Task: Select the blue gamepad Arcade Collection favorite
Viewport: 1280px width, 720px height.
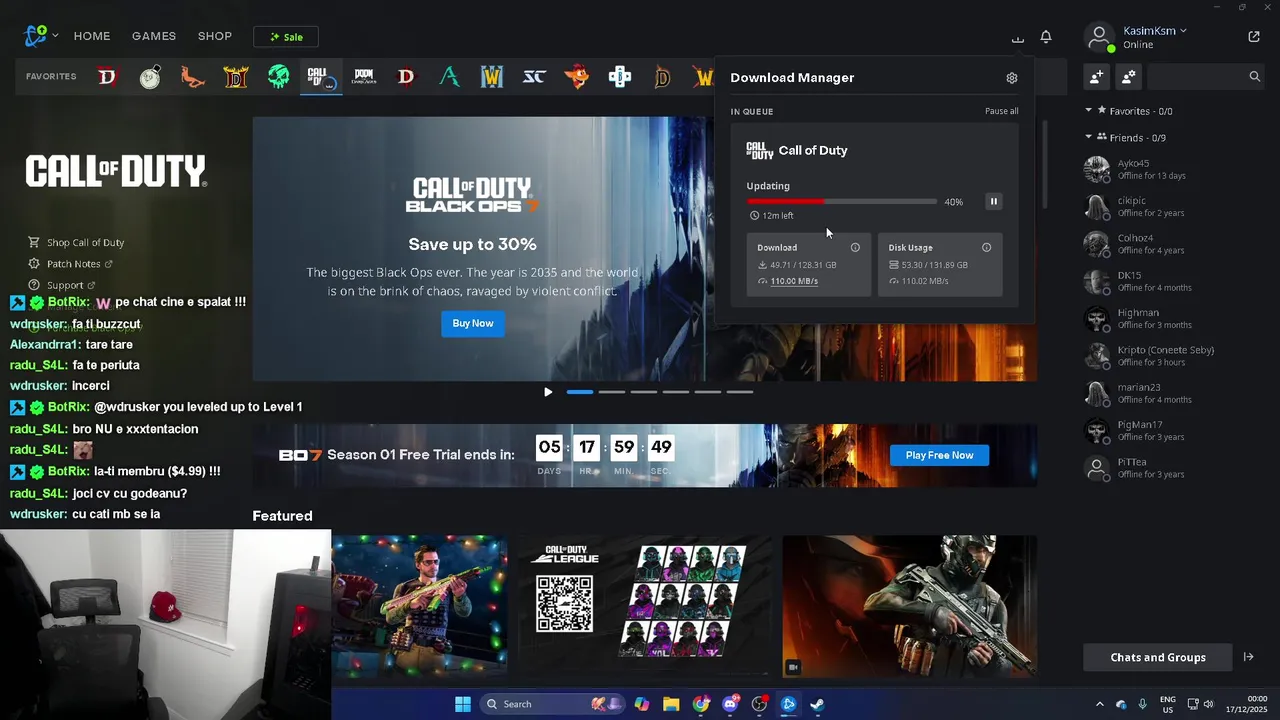Action: pyautogui.click(x=620, y=77)
